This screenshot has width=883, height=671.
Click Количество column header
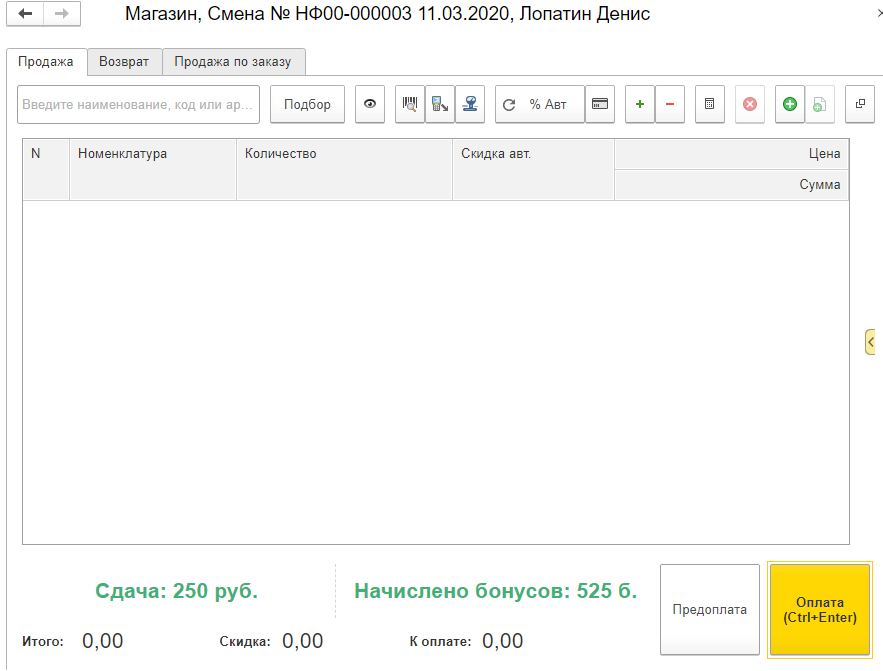(345, 169)
